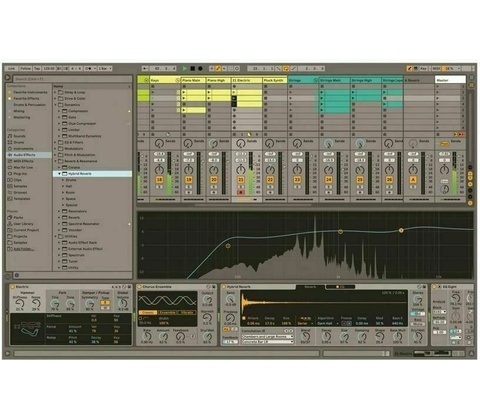480x420 pixels.
Task: Click the Piano Main track header
Action: coord(193,80)
